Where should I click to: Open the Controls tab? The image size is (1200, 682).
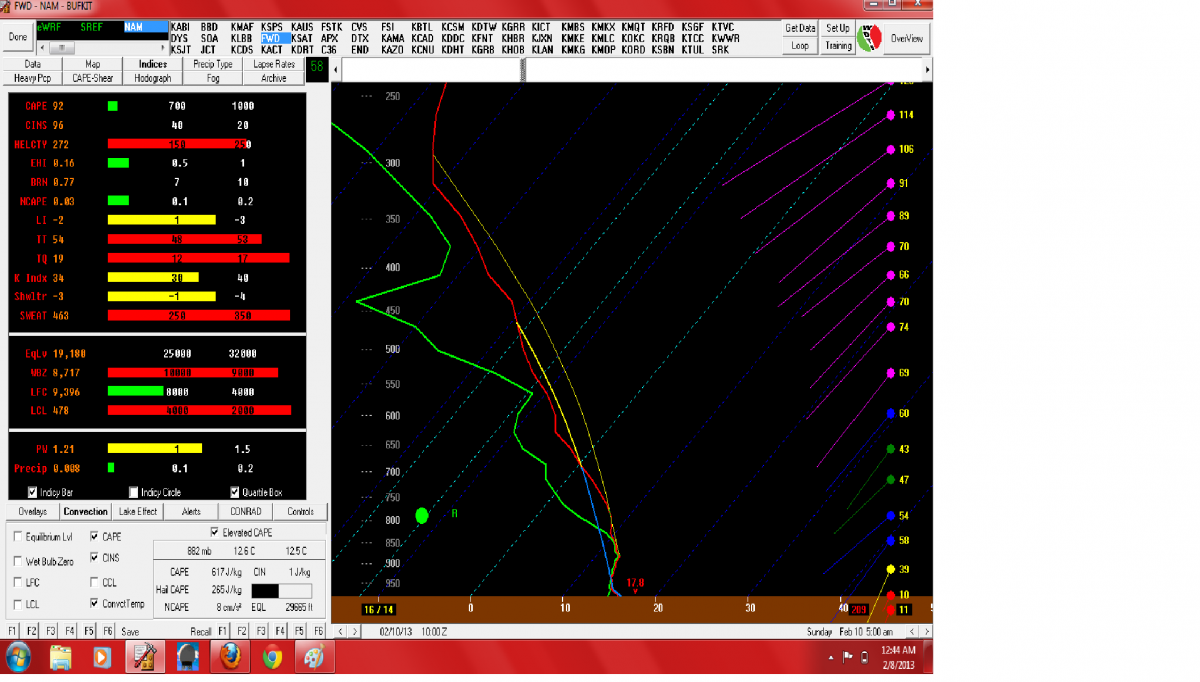300,511
